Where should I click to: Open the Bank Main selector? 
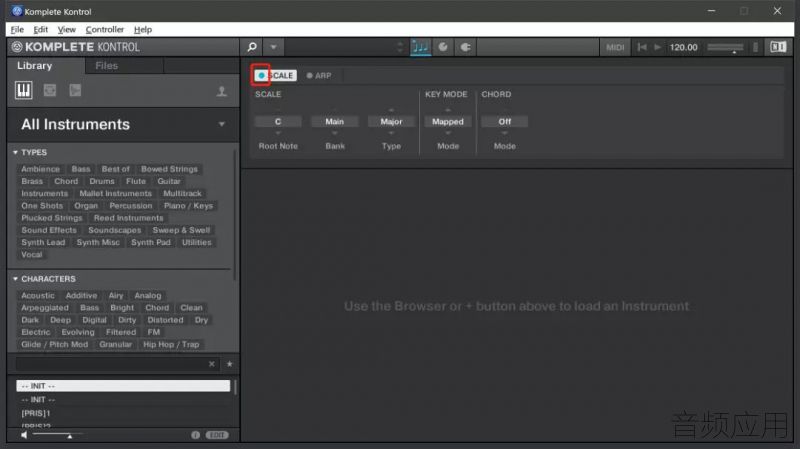tap(335, 121)
